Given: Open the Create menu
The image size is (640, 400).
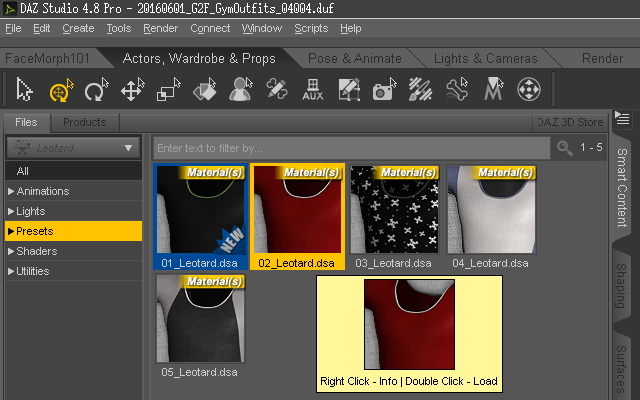Looking at the screenshot, I should [78, 29].
